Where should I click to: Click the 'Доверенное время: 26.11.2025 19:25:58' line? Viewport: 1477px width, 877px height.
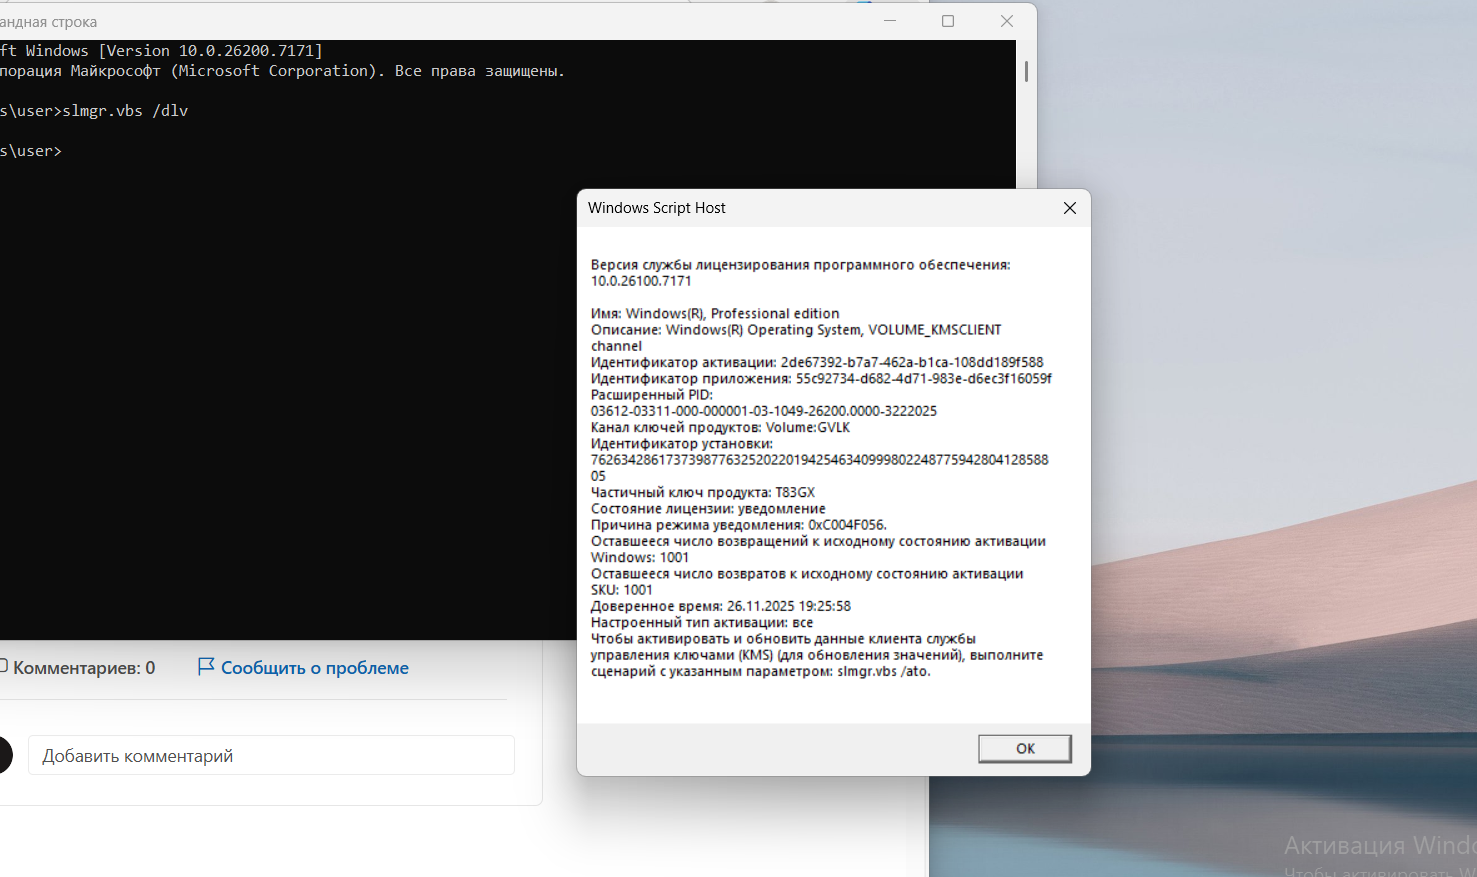pyautogui.click(x=721, y=606)
